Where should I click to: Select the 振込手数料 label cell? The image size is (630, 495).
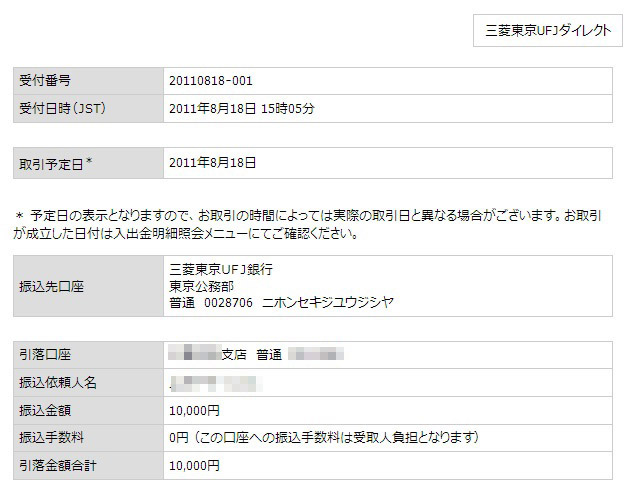[88, 437]
